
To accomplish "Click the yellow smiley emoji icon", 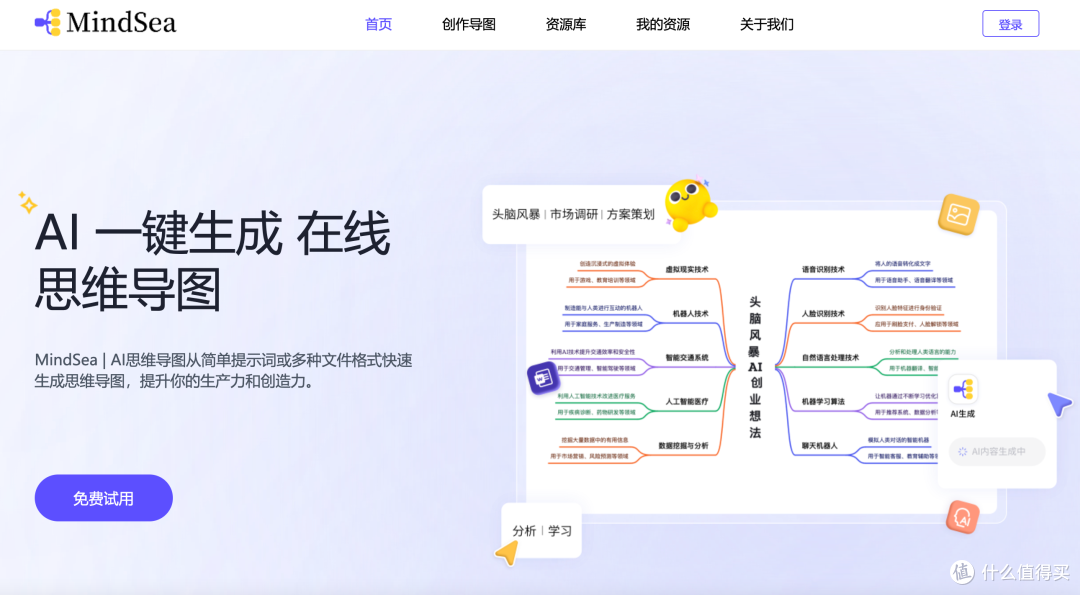I will point(689,205).
